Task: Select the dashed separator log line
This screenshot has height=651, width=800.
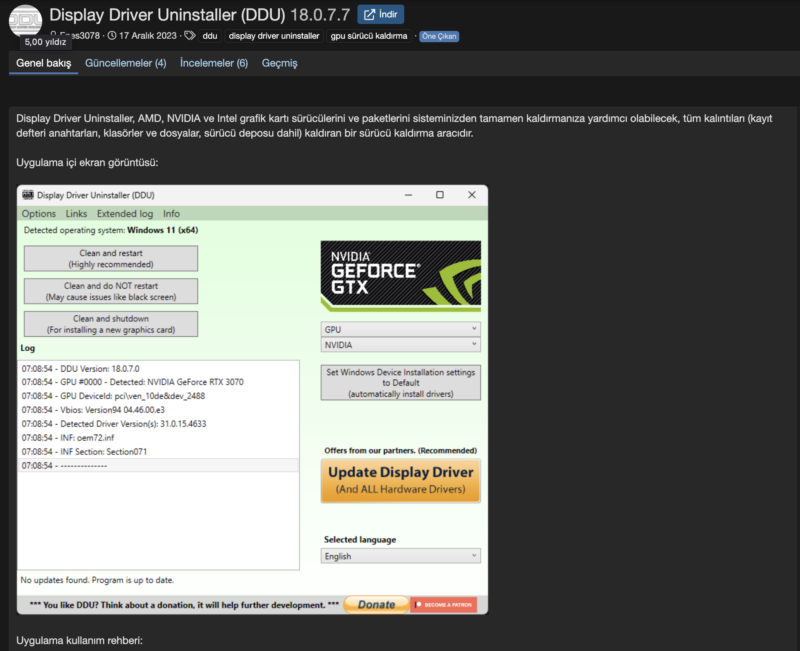Action: click(158, 465)
